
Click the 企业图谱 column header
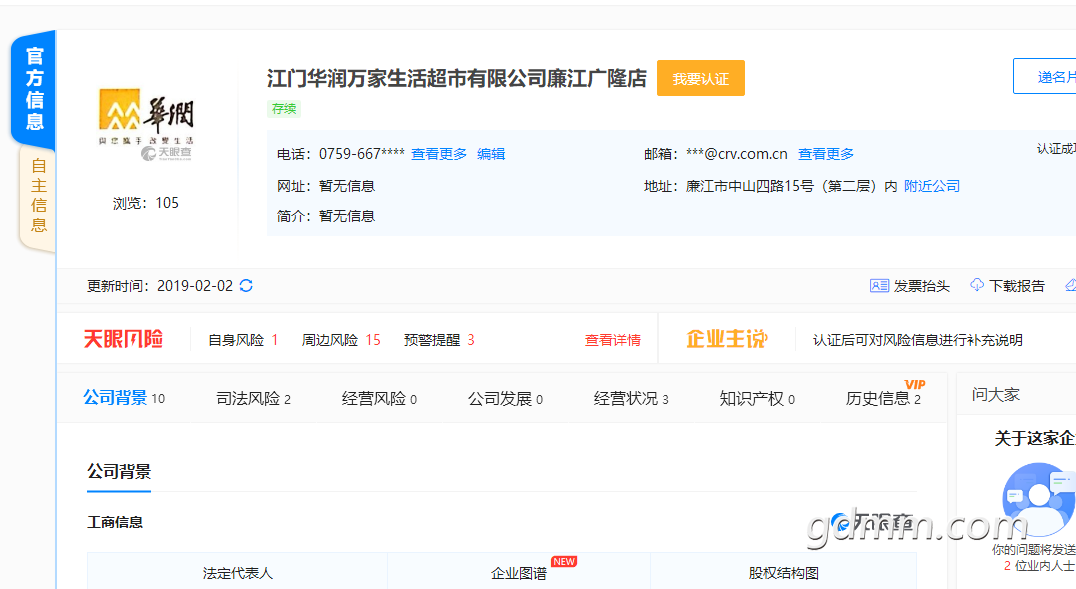519,573
